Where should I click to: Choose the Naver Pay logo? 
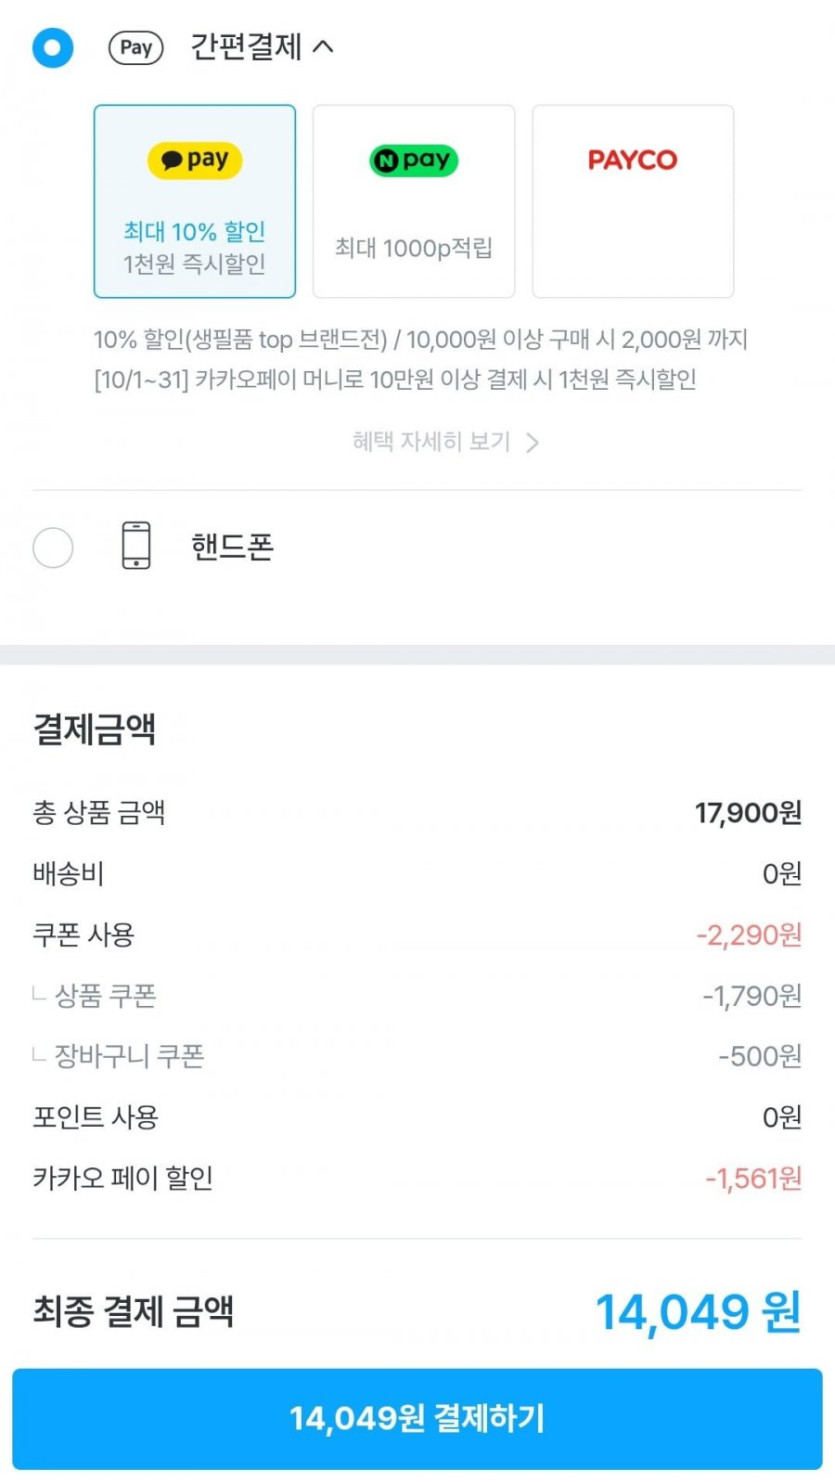414,160
